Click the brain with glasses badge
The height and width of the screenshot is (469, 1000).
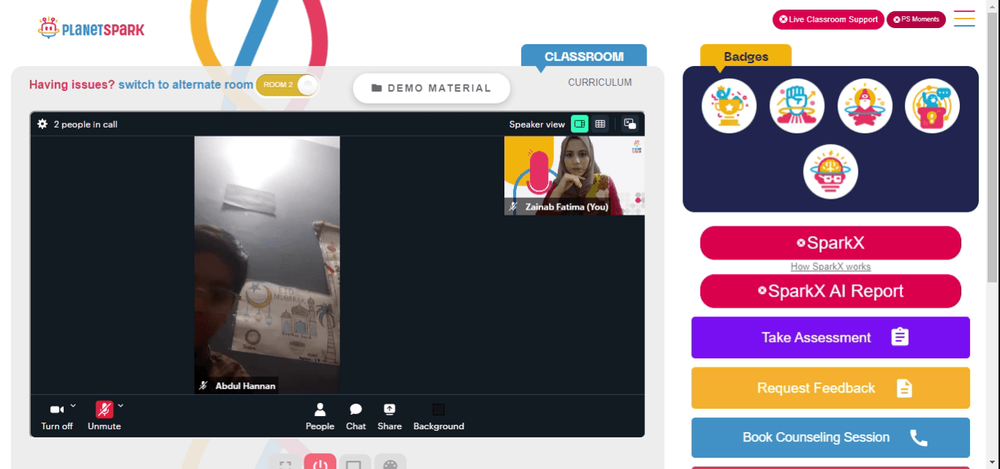click(x=830, y=172)
